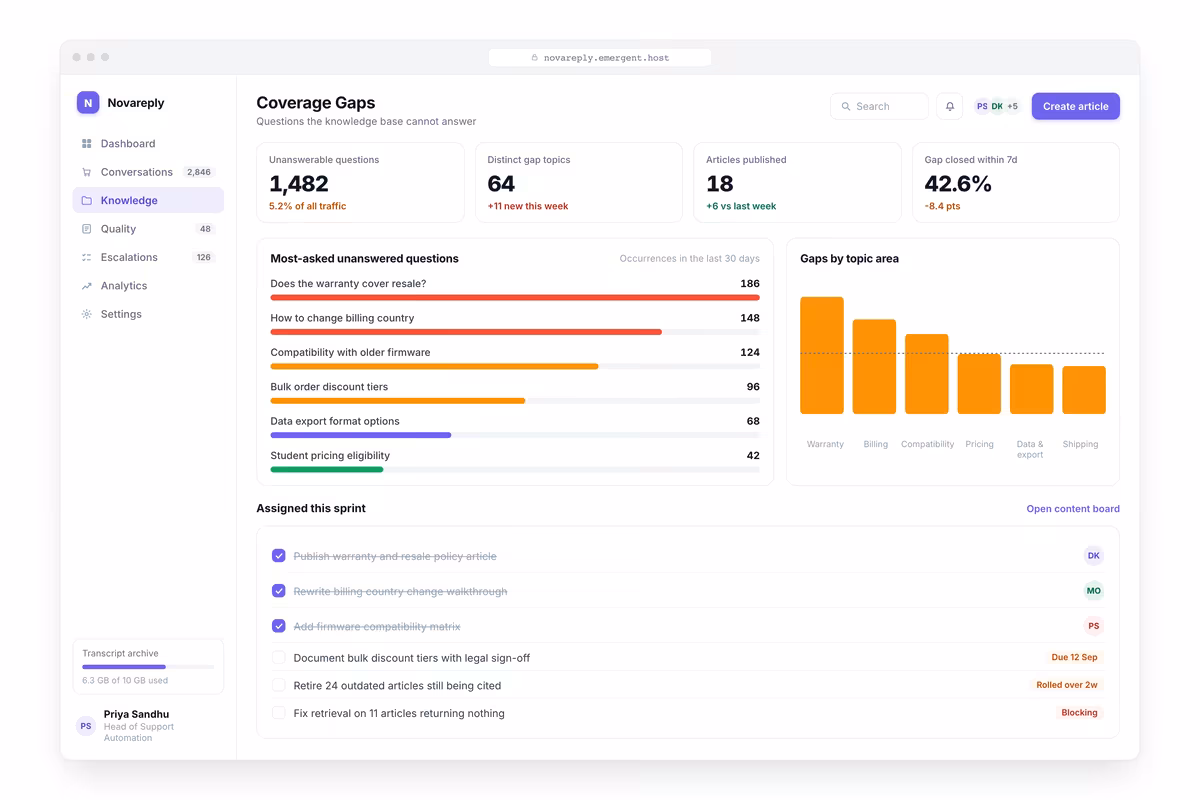Open content board link

1073,509
